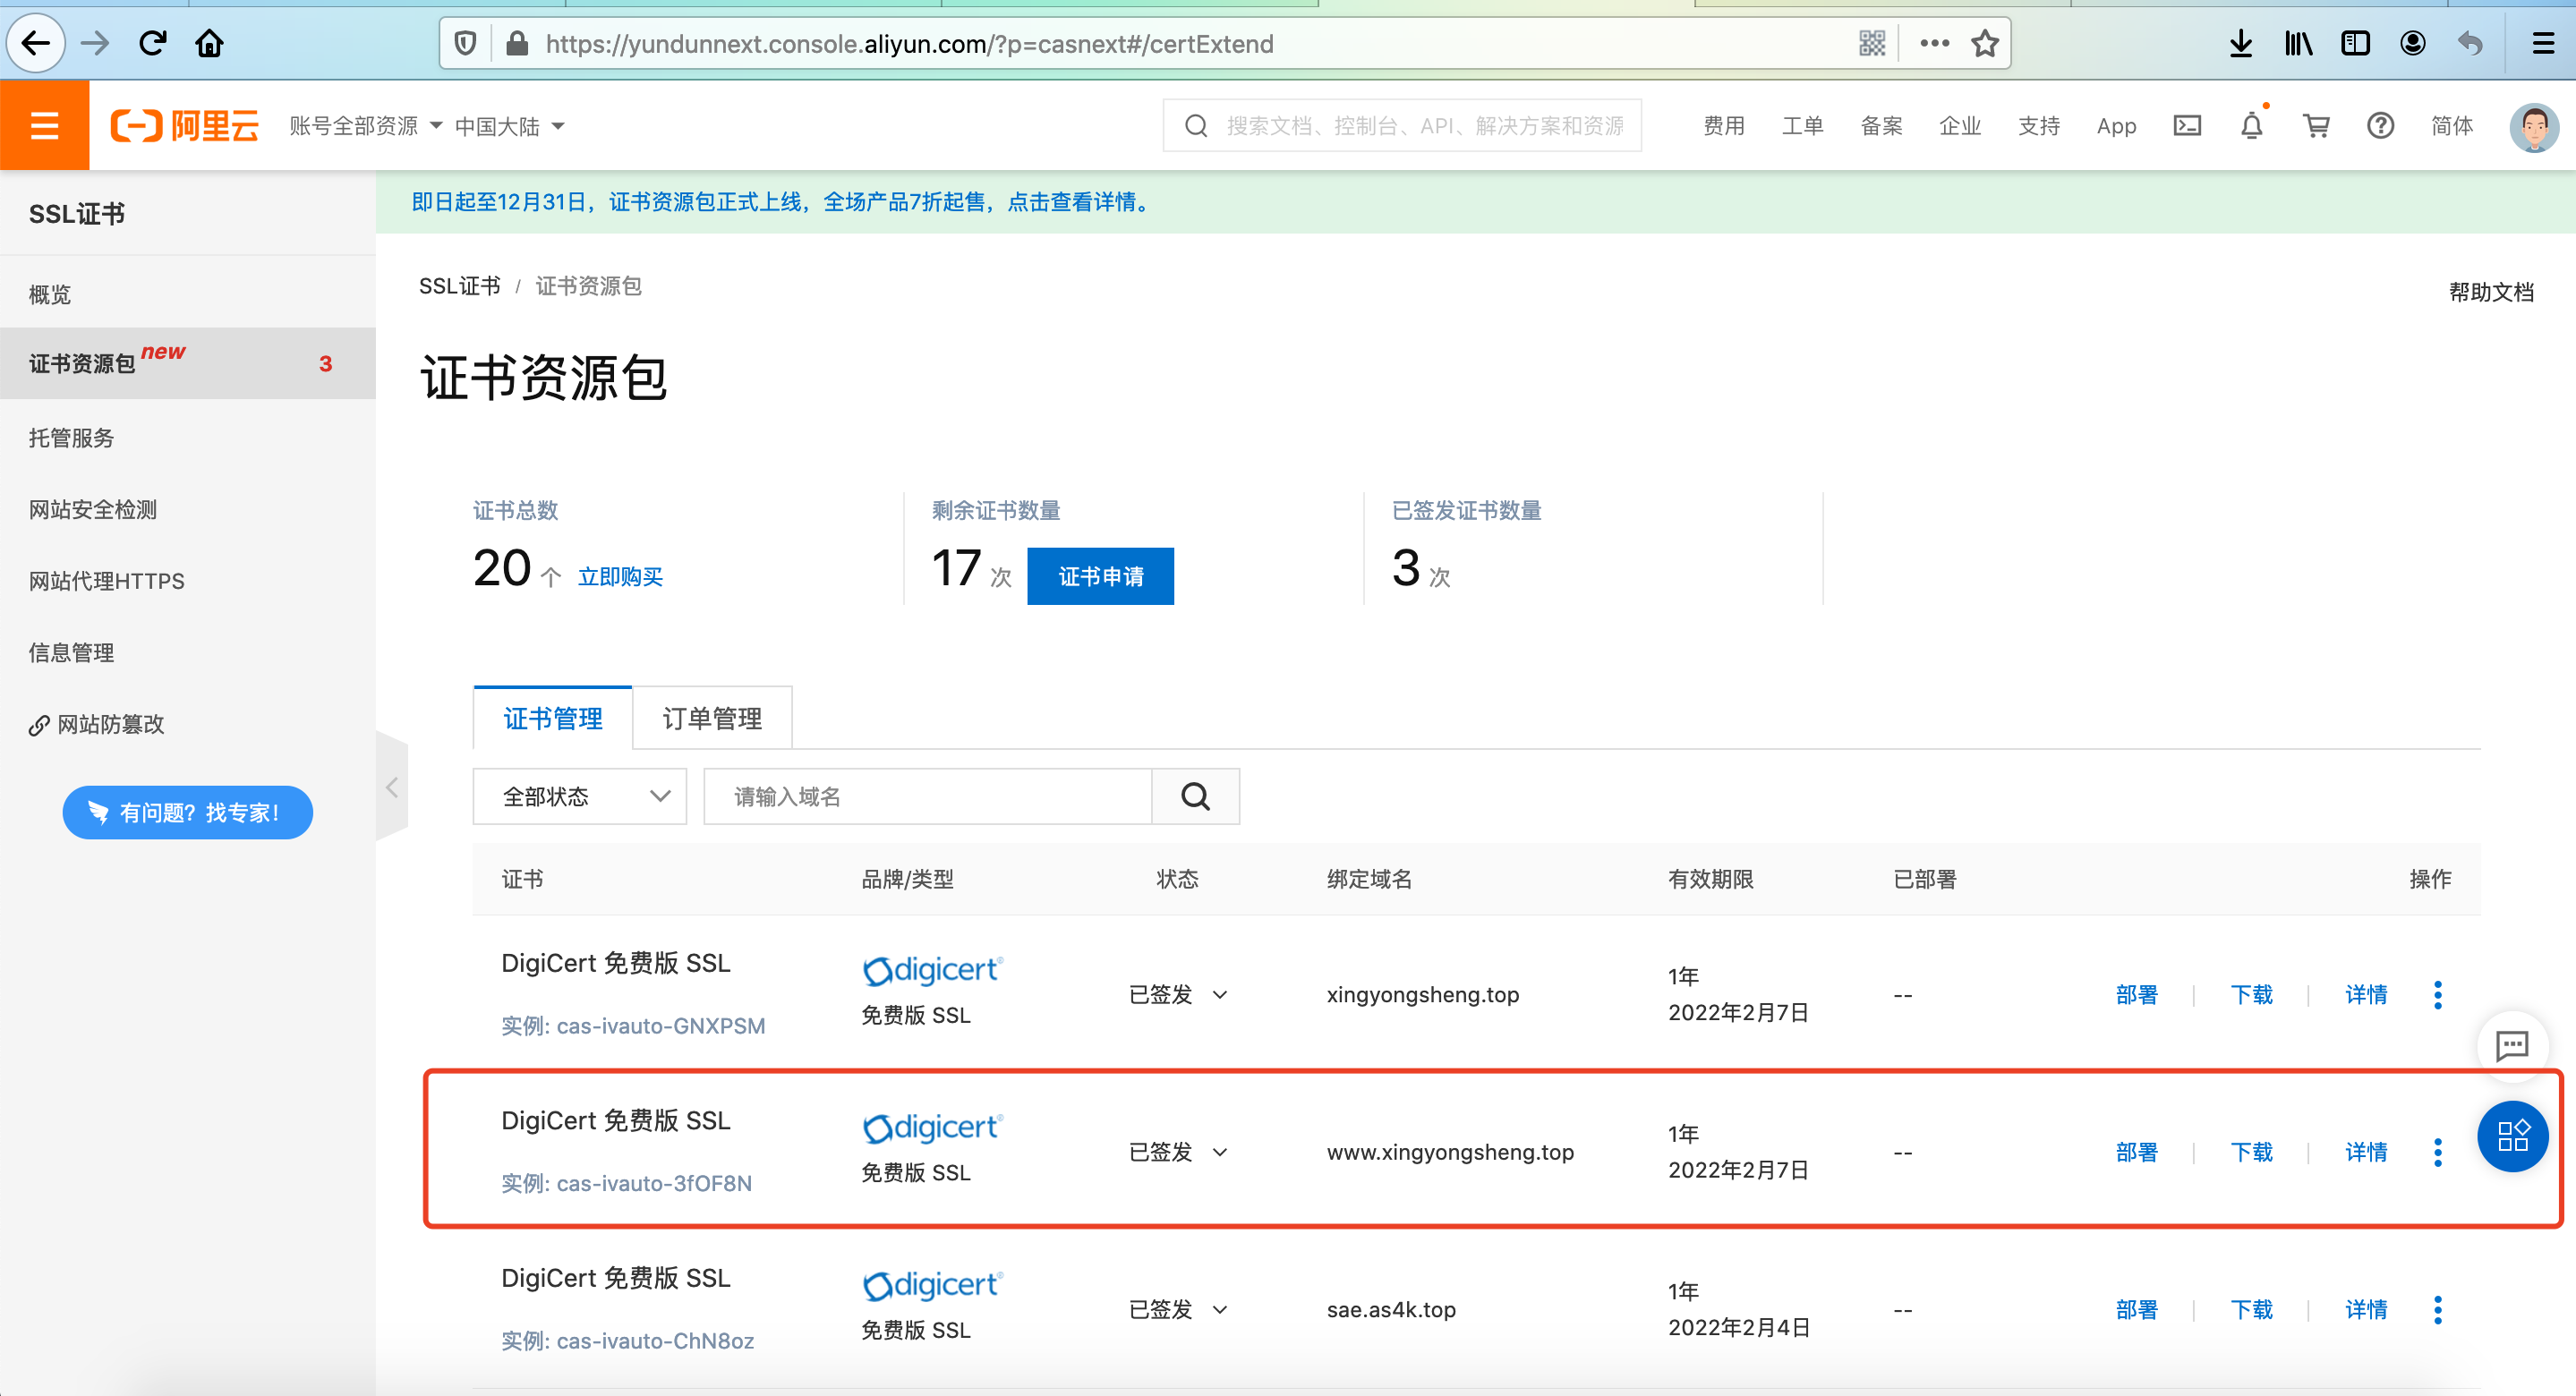This screenshot has height=1396, width=2576.
Task: Open the Firefox library icon
Action: 2299,43
